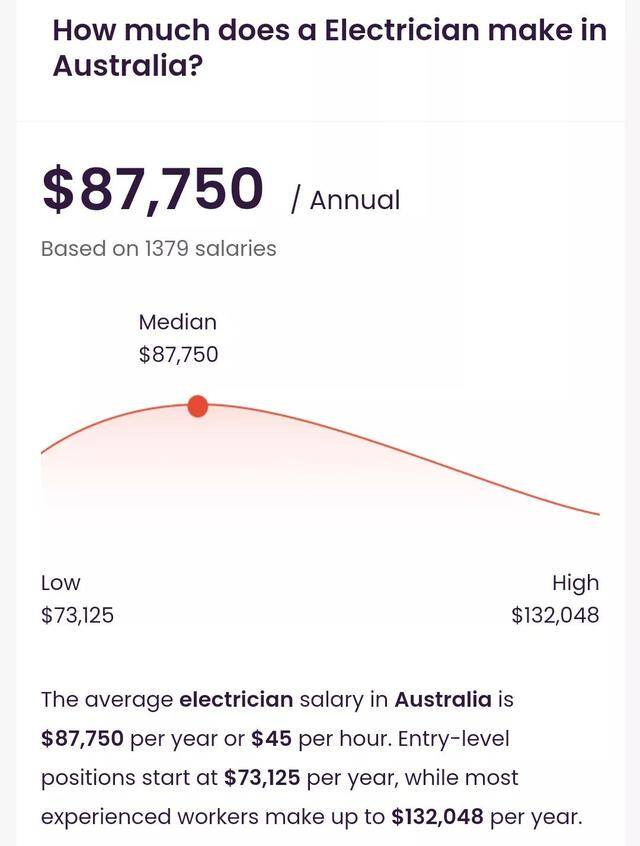Click the 'Low' label below the chart
The image size is (640, 846).
coord(60,583)
